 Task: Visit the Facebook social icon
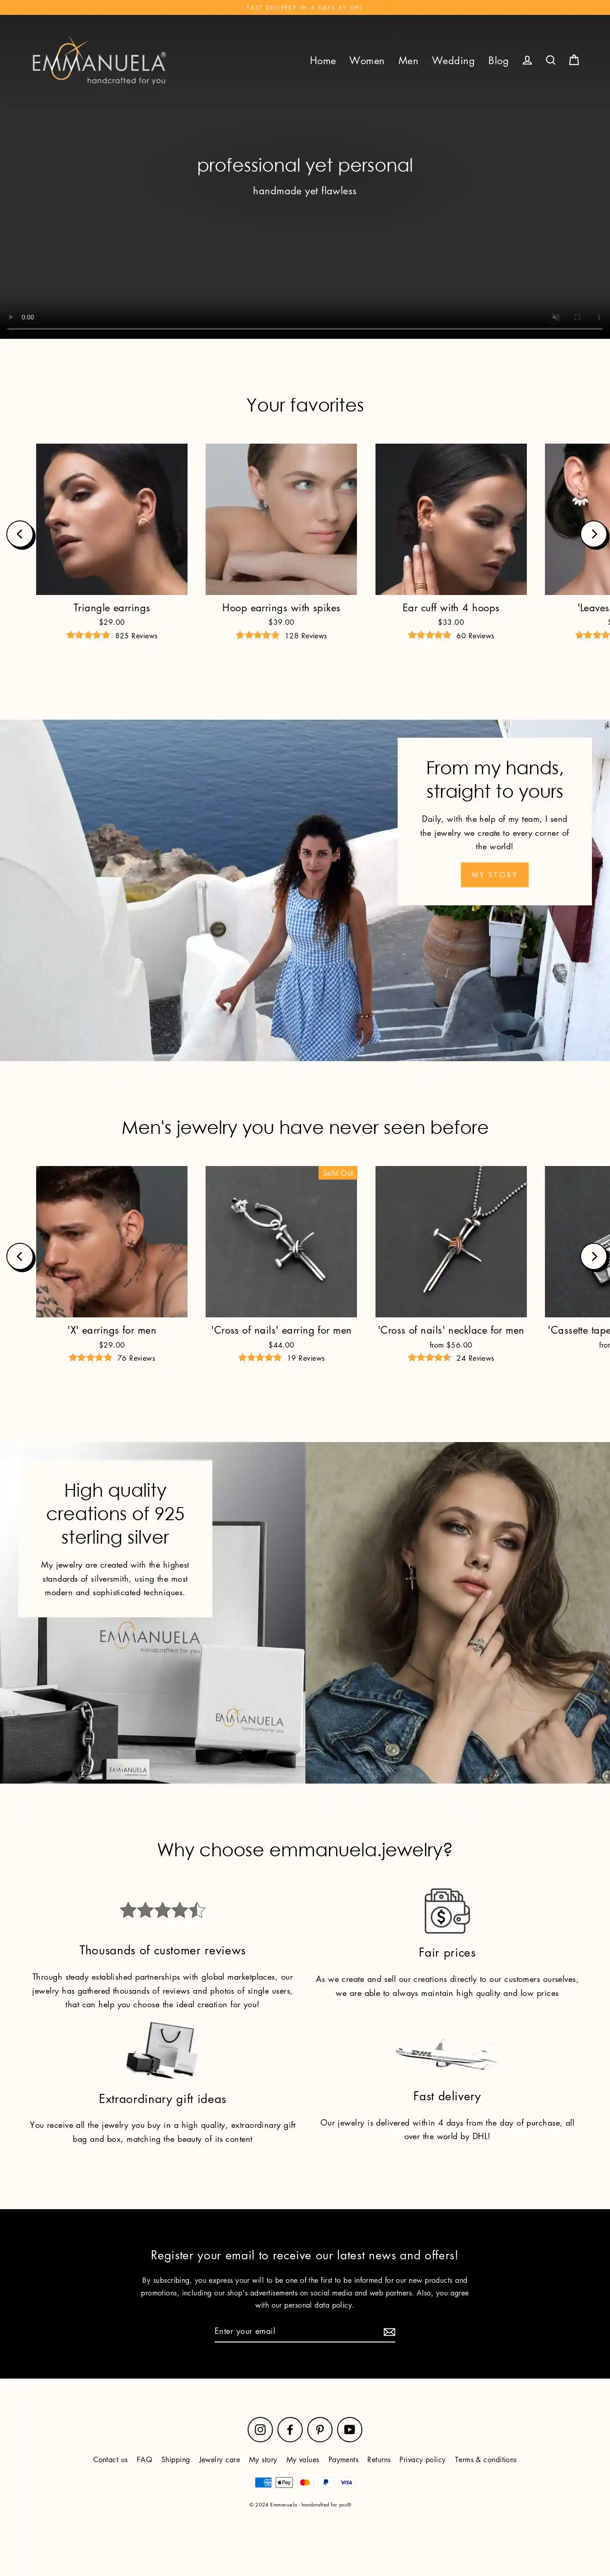[x=290, y=2429]
